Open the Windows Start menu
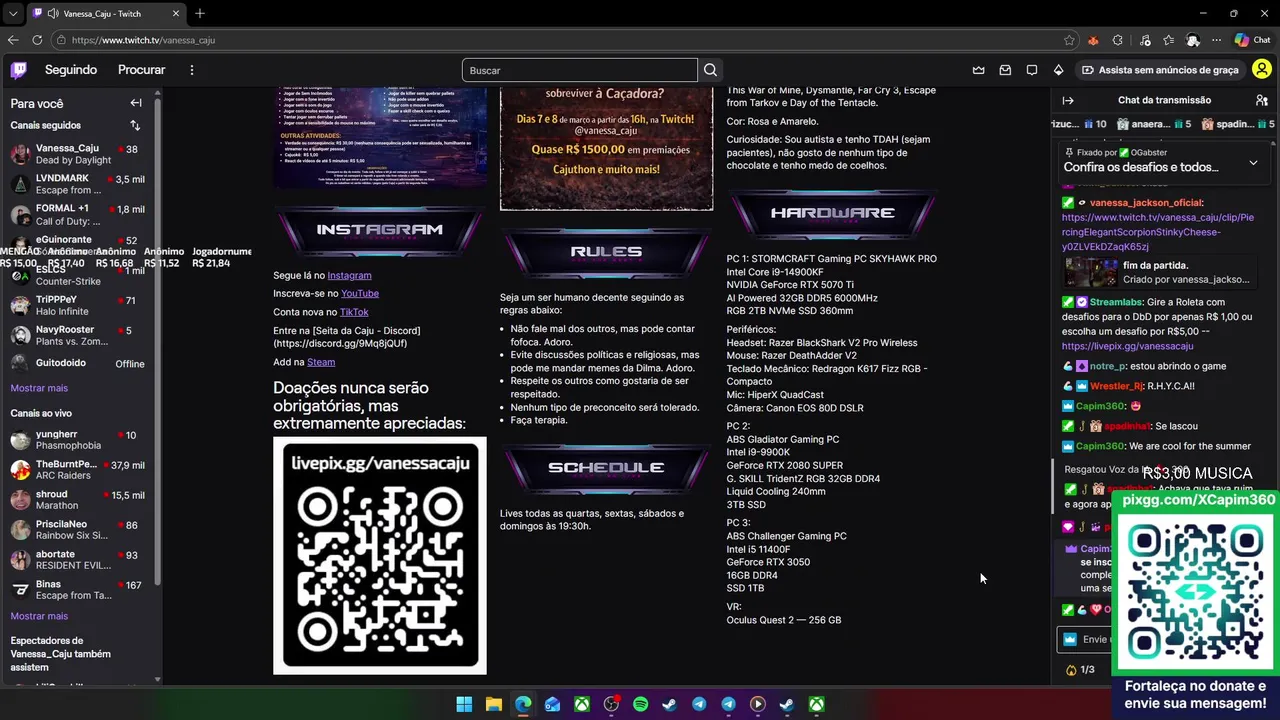 [x=464, y=705]
